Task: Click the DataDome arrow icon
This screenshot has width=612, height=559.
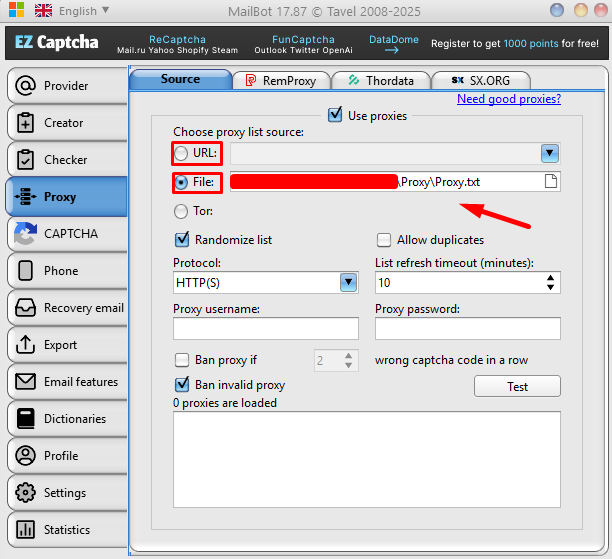Action: pos(391,50)
